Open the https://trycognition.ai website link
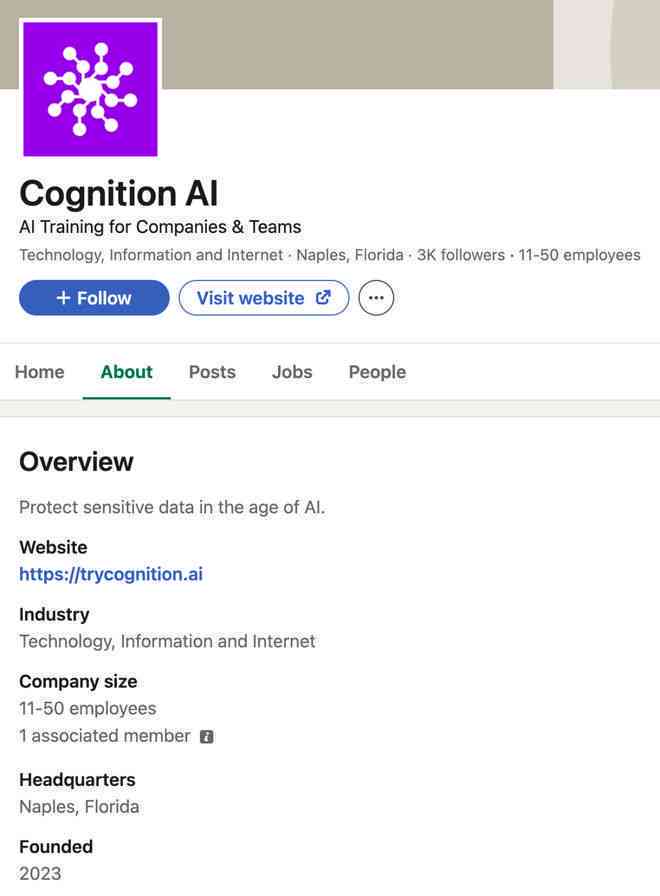660x896 pixels. (111, 574)
